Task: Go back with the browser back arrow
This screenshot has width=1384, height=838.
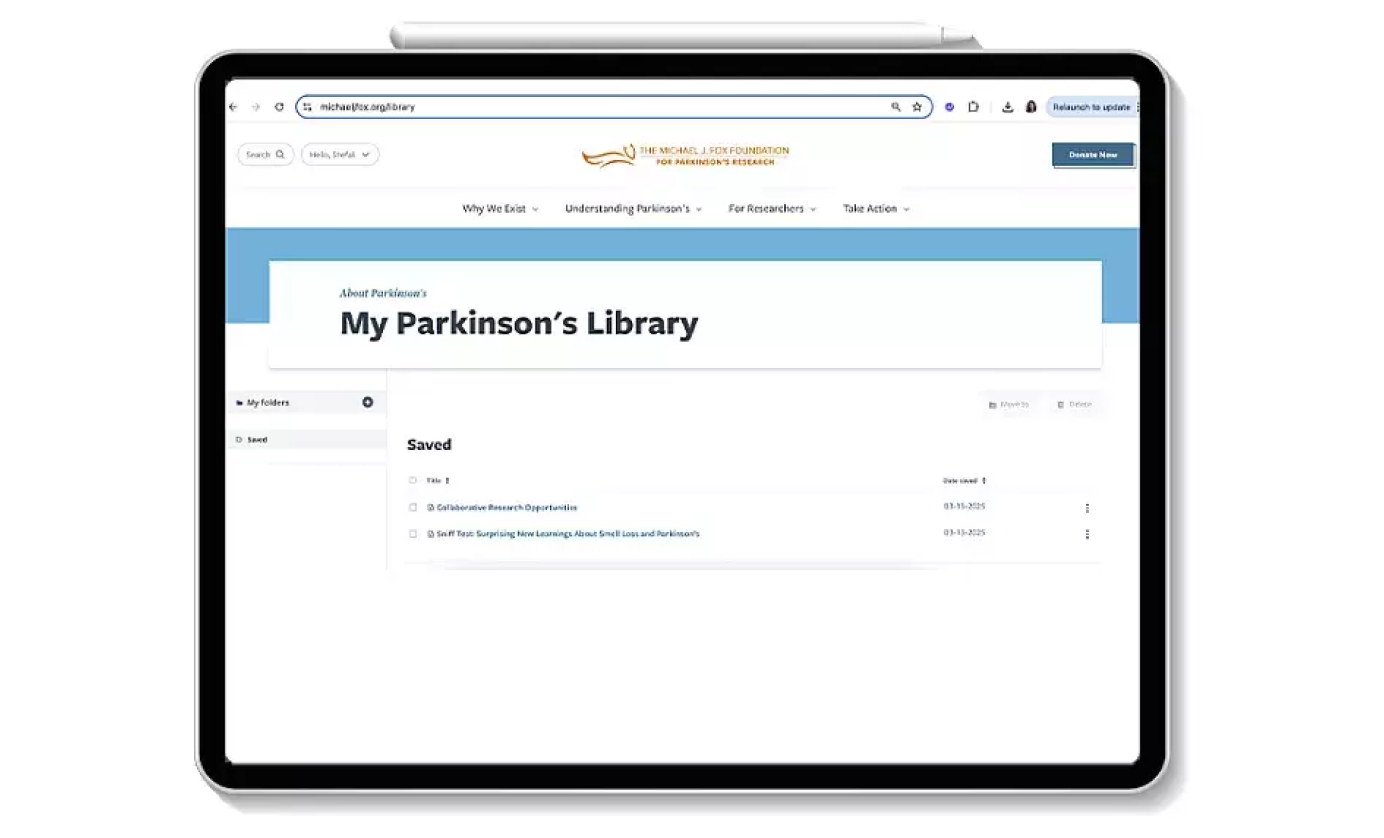Action: 234,107
